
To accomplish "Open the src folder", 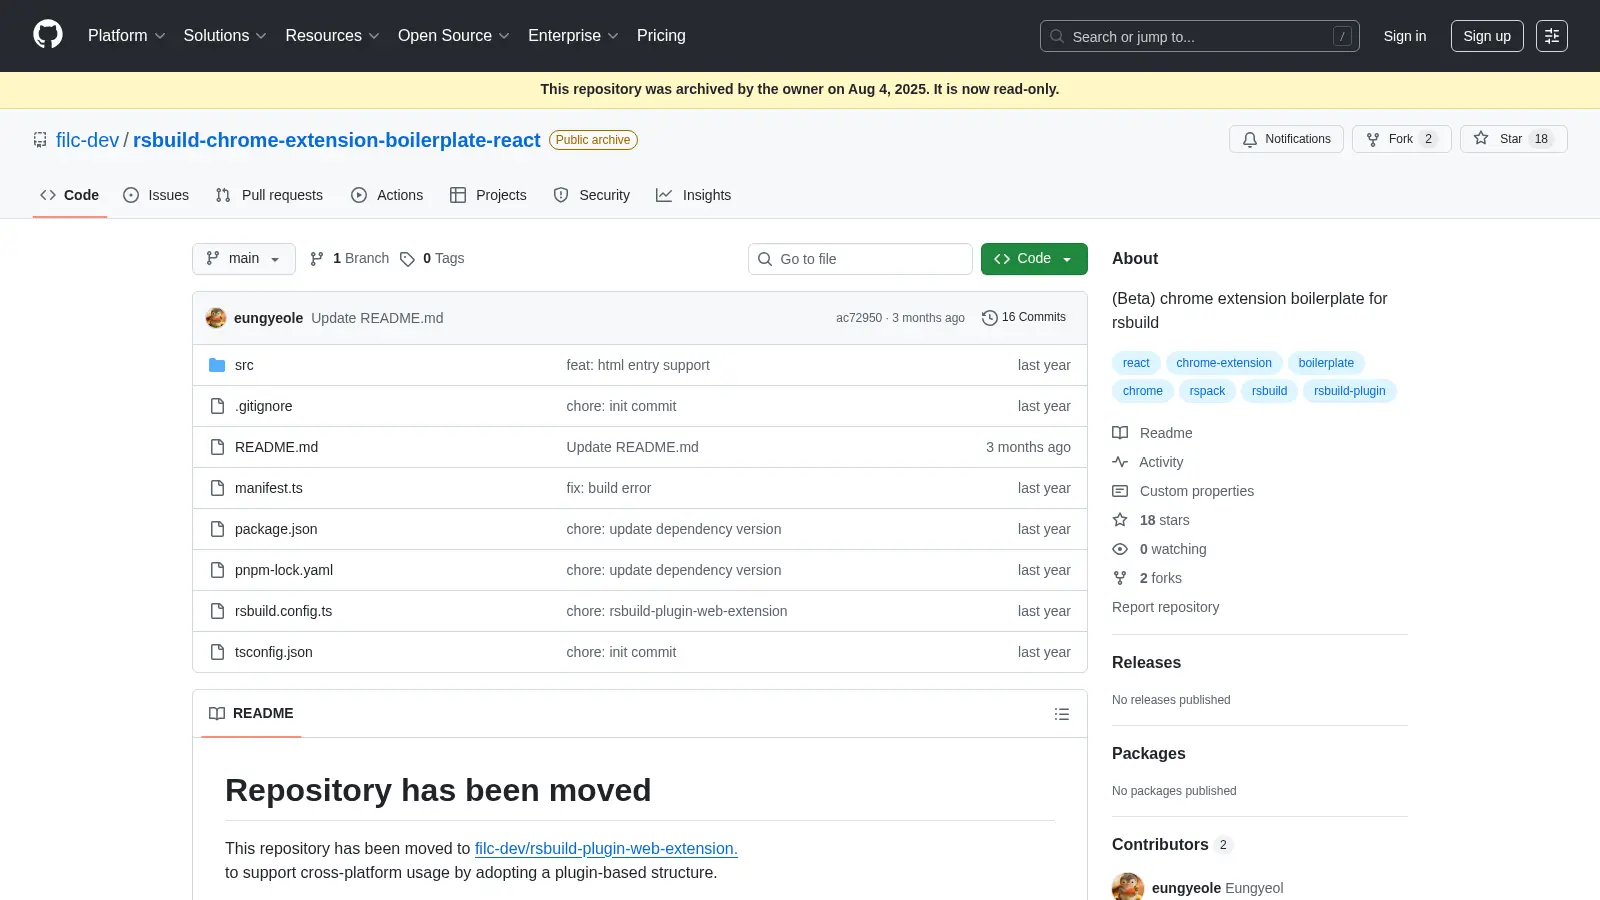I will pos(244,365).
